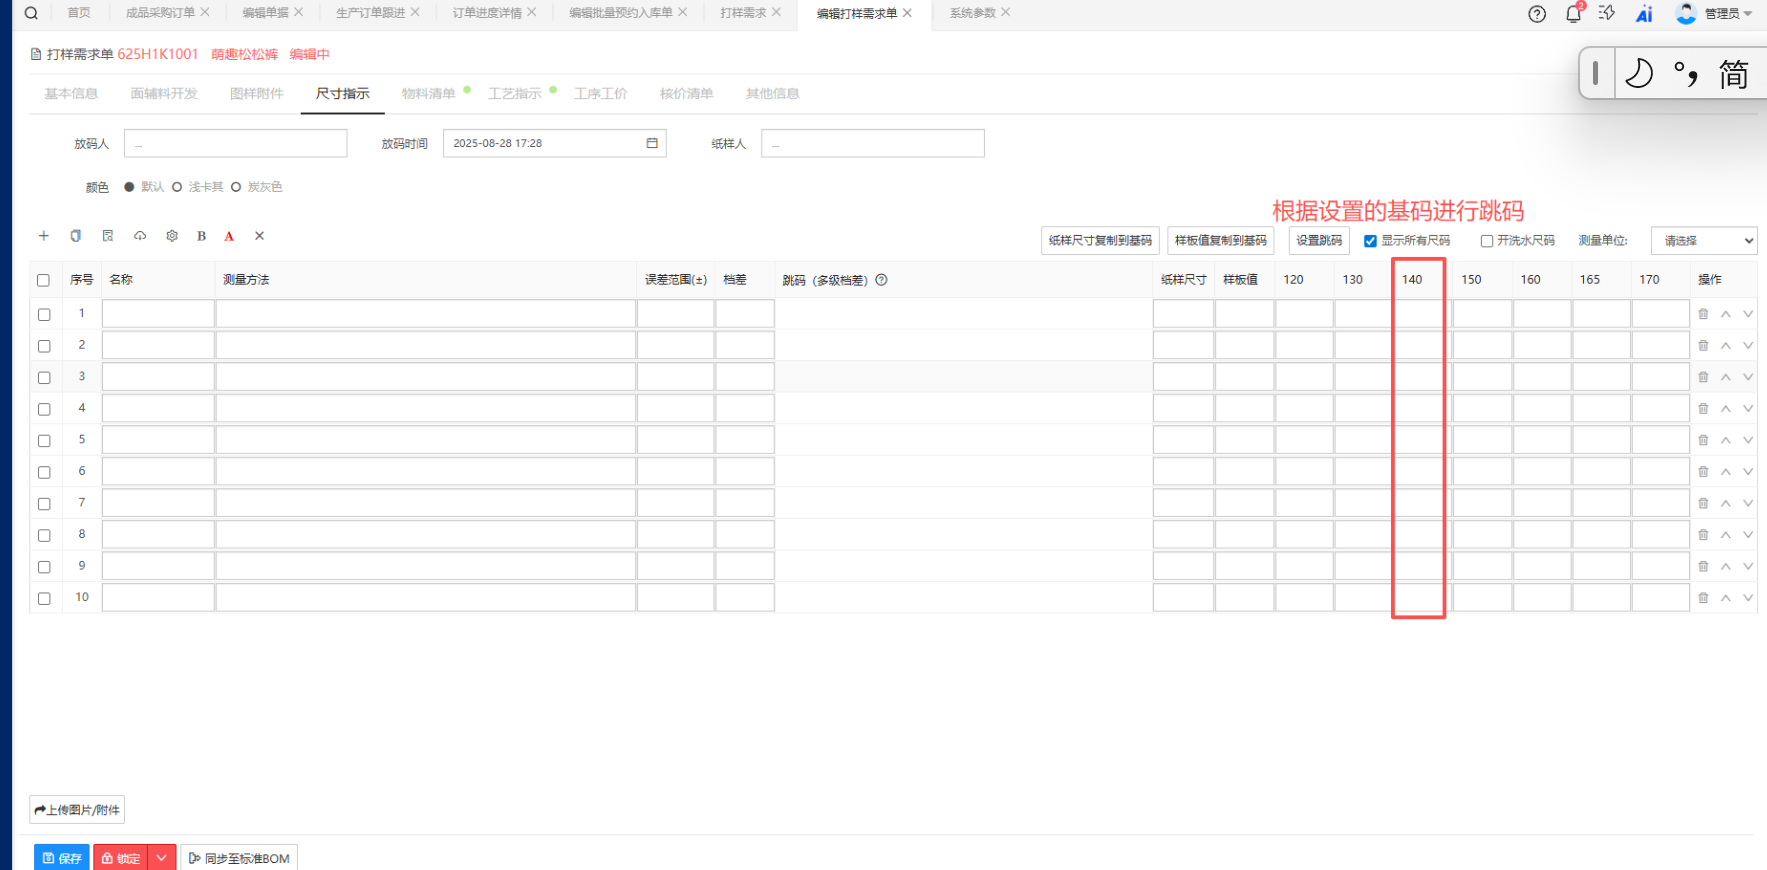The image size is (1767, 870).
Task: Click the 放码人 input field
Action: pos(235,144)
